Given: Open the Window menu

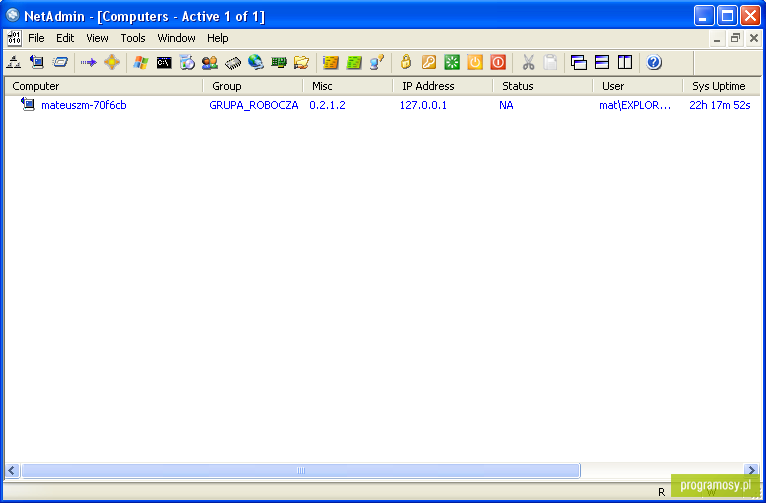Looking at the screenshot, I should [176, 38].
